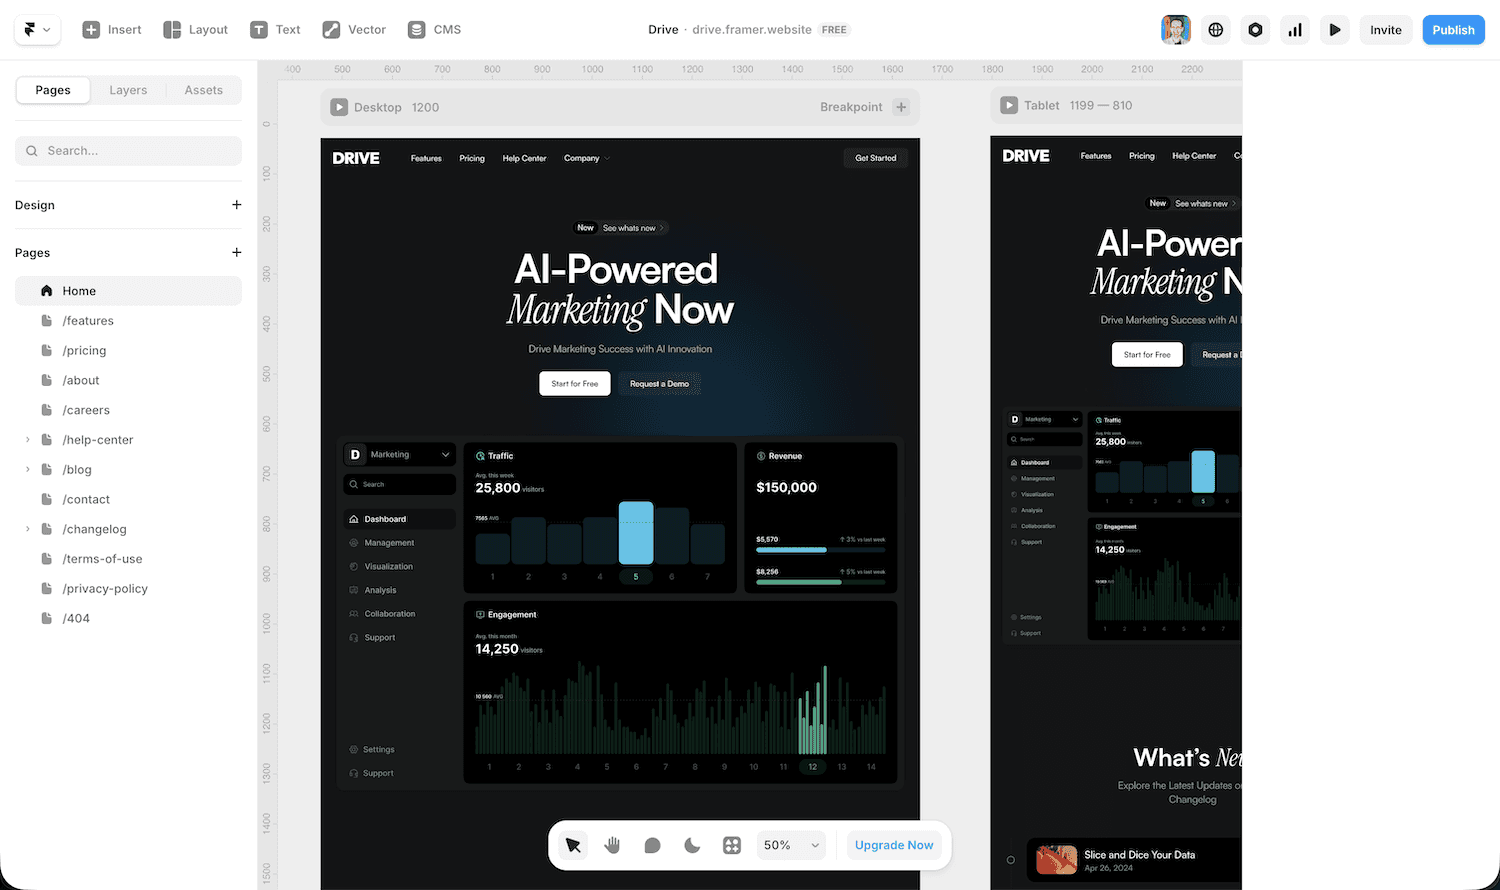Select the Home page

[128, 291]
